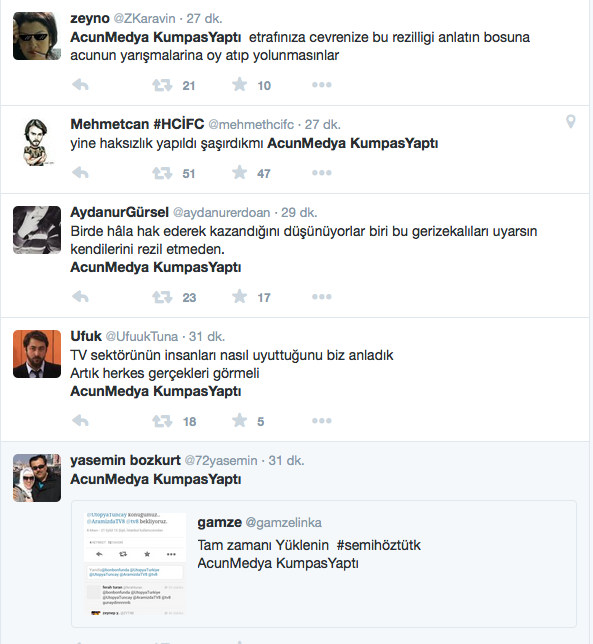593x644 pixels.
Task: Favorite AydanurGürsel's tweet with 17 stars
Action: pyautogui.click(x=239, y=297)
